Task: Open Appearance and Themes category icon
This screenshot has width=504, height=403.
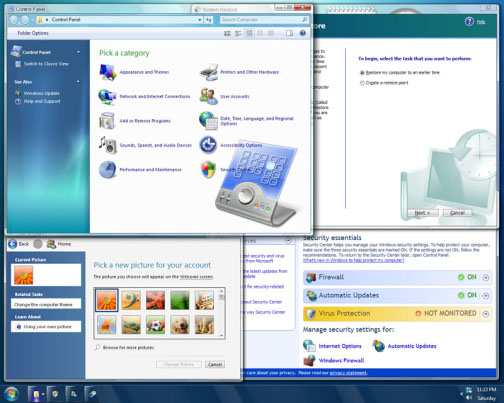Action: coord(108,72)
